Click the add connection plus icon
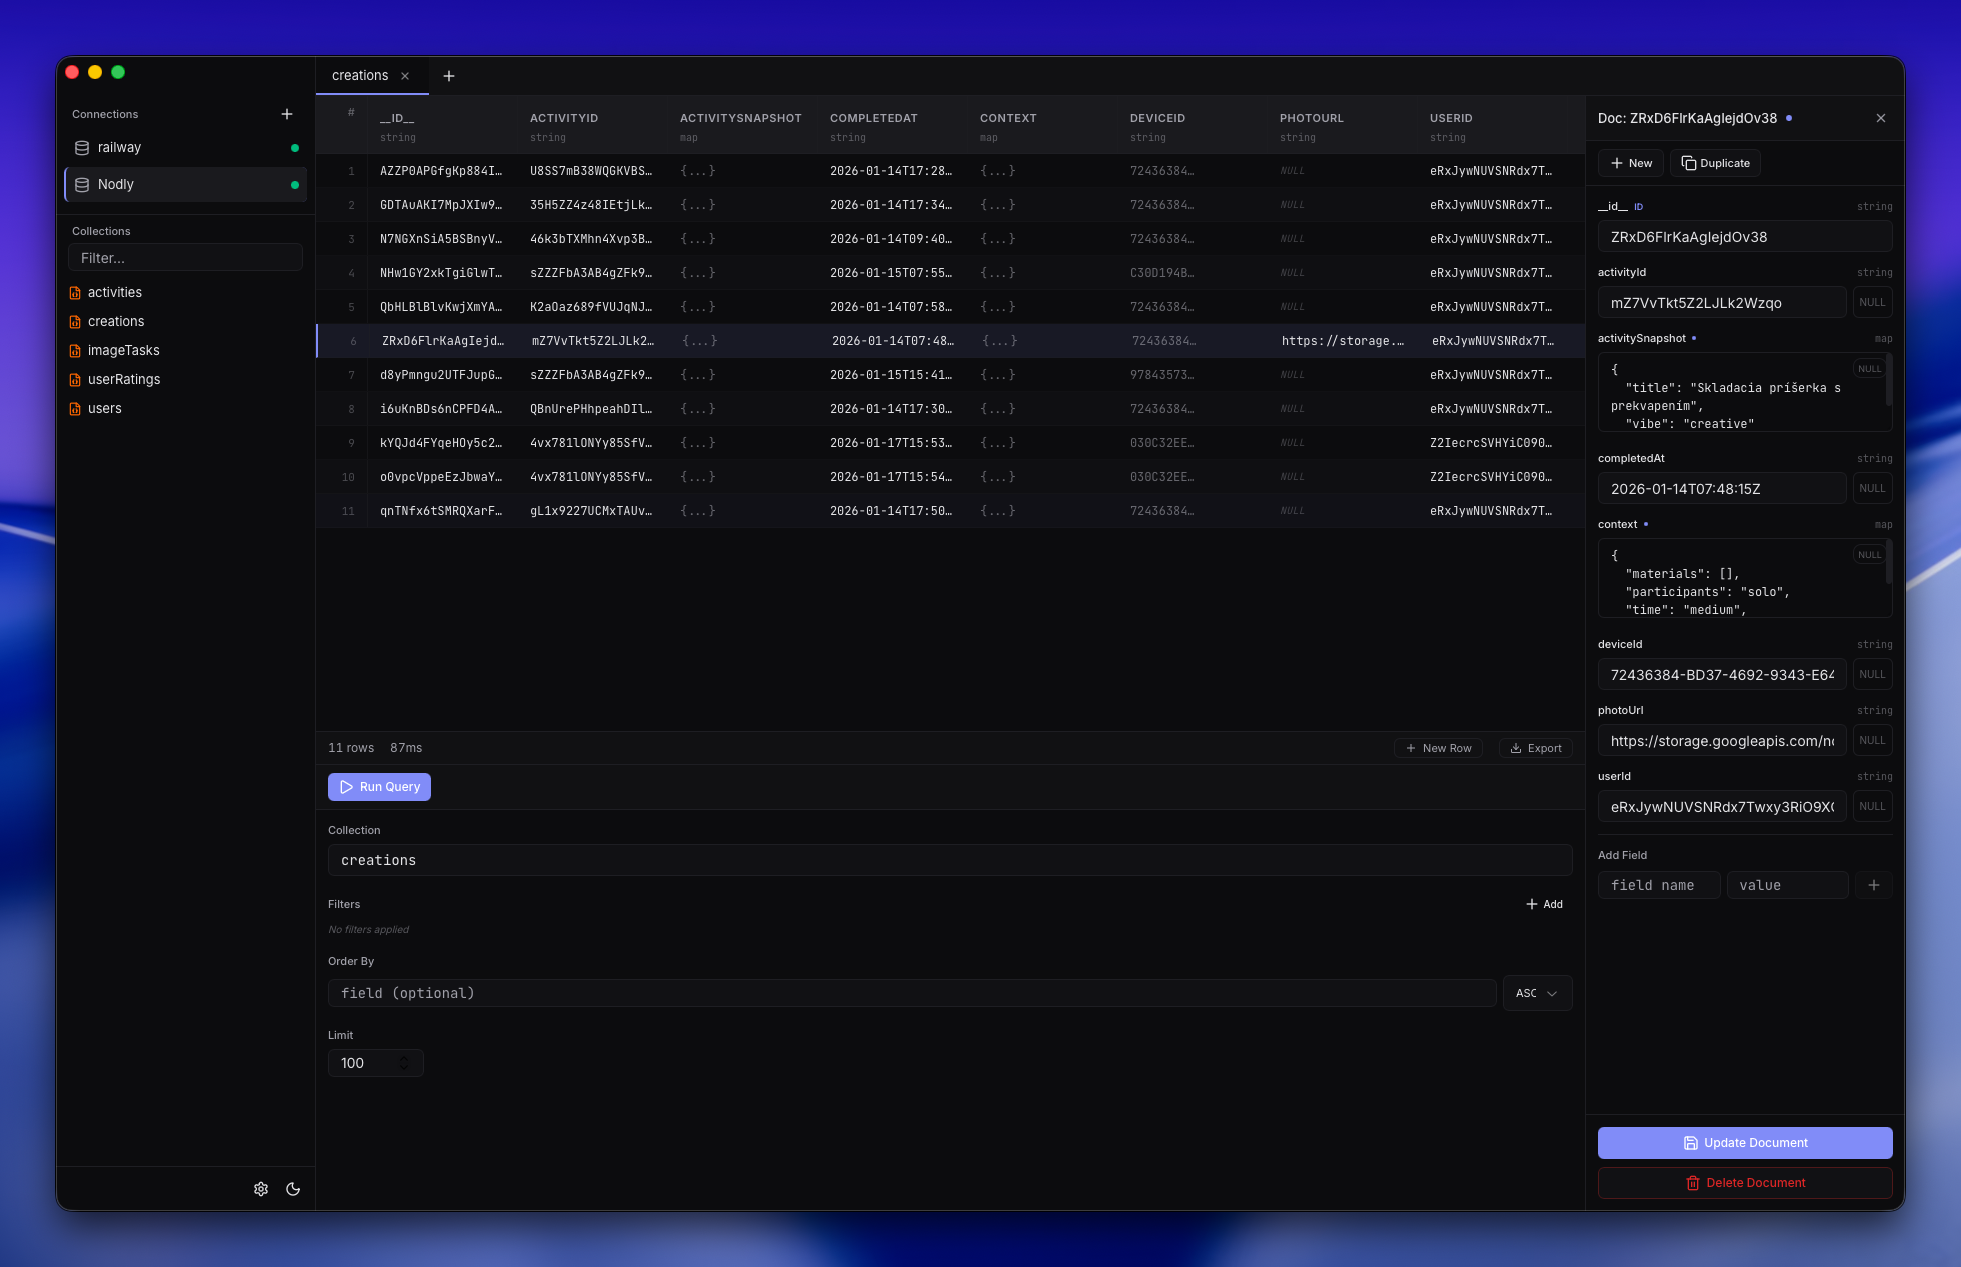This screenshot has height=1267, width=1961. click(287, 114)
